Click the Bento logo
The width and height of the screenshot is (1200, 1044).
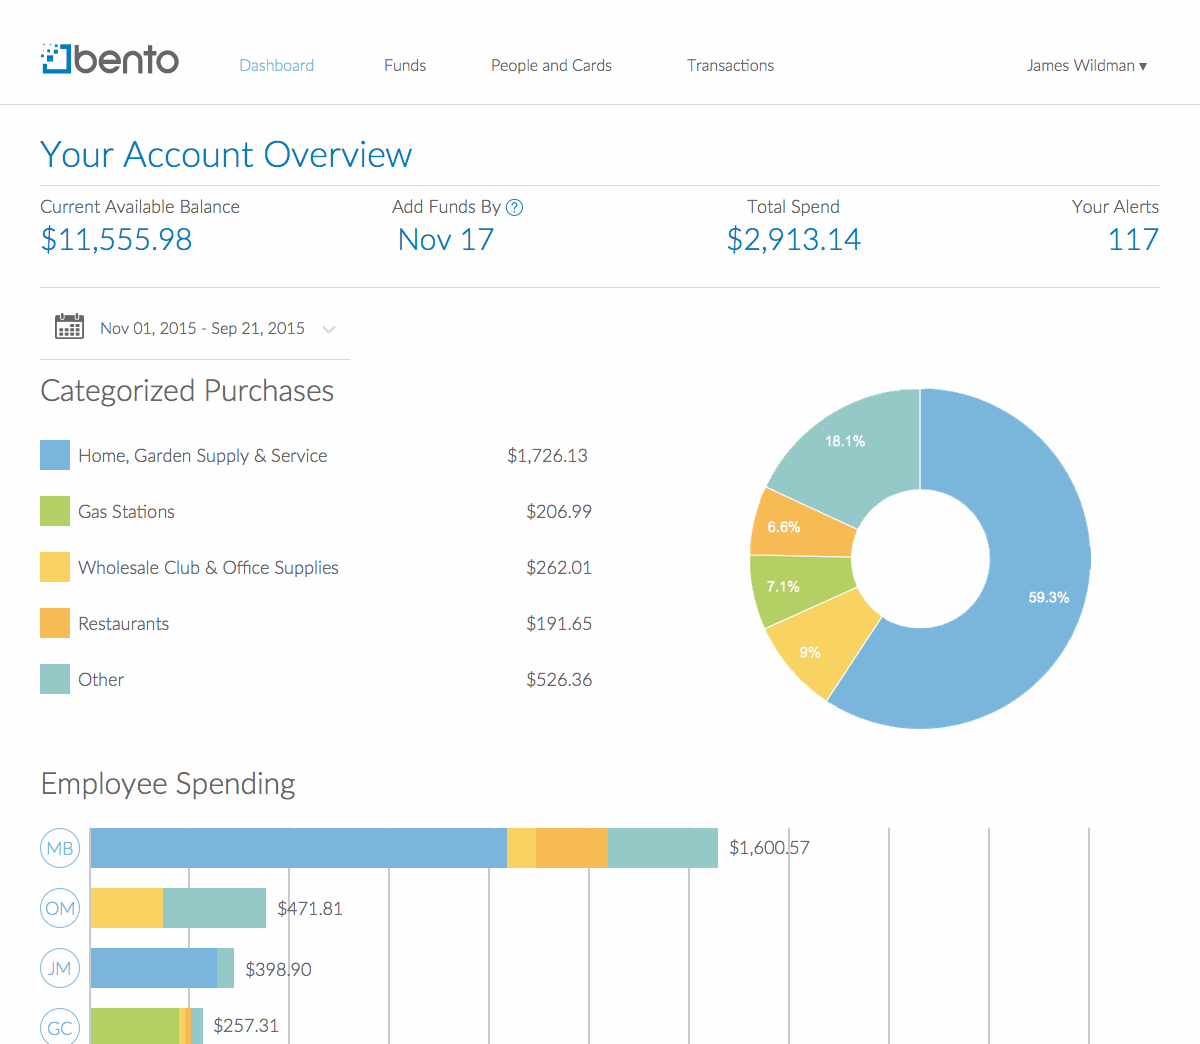110,60
